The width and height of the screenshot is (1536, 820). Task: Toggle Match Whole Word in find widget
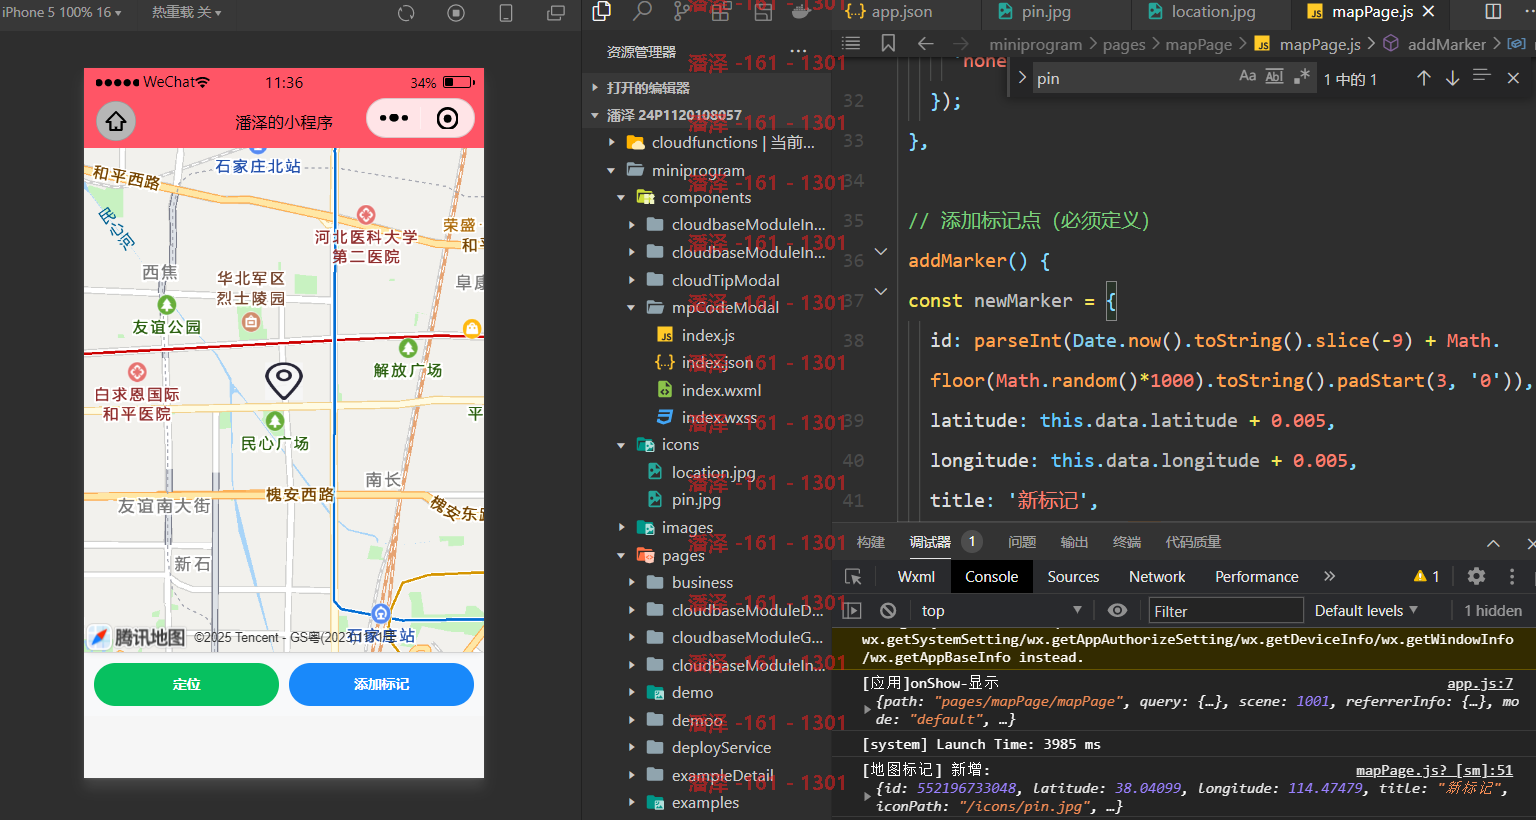click(1274, 76)
